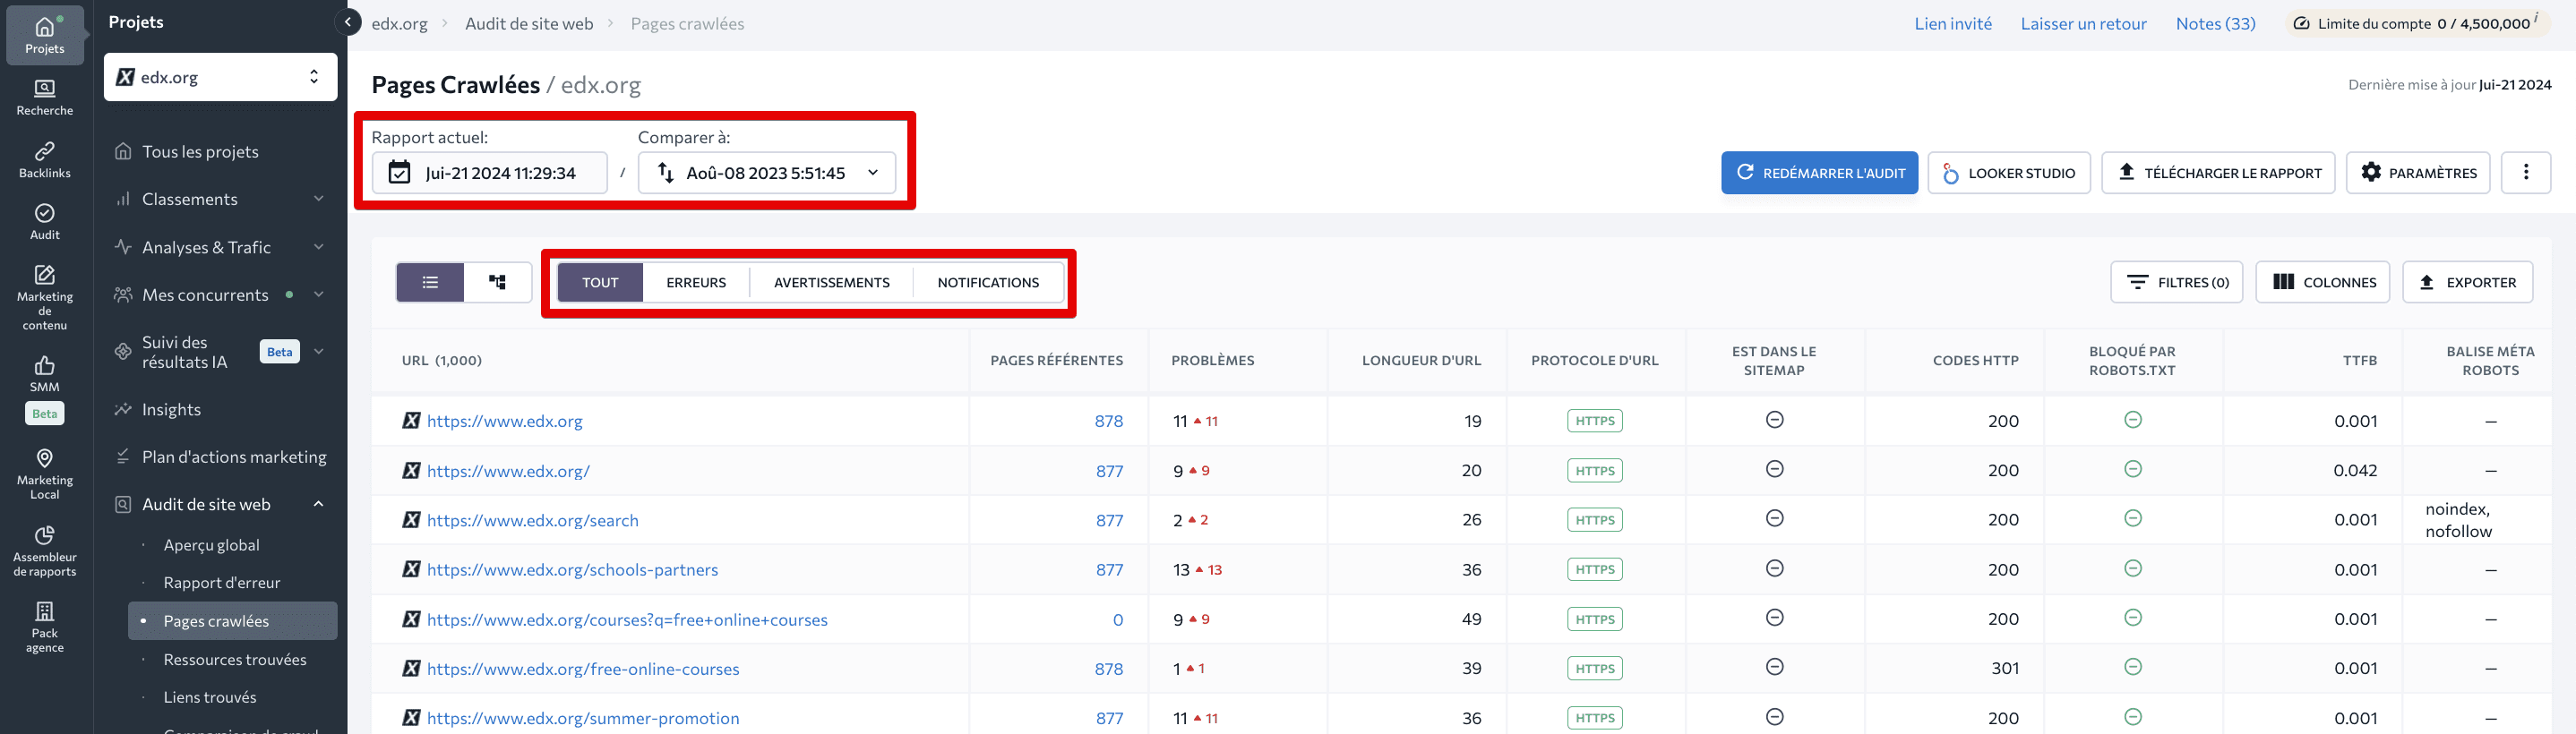Viewport: 2576px width, 734px height.
Task: Expand Mes concurrents menu
Action: point(220,294)
